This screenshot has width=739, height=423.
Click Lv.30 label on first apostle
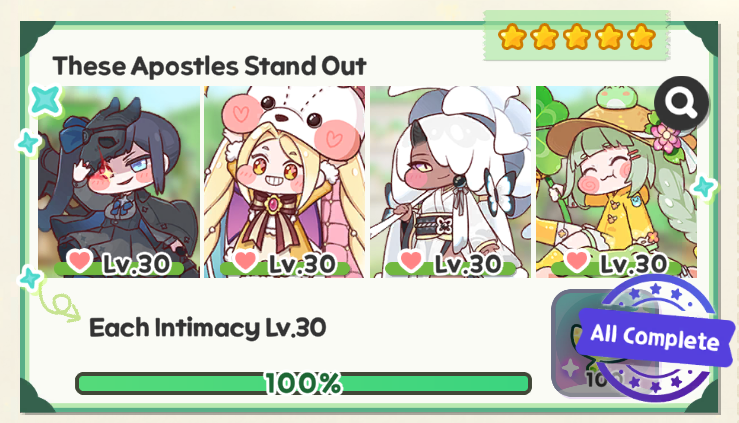[x=136, y=264]
